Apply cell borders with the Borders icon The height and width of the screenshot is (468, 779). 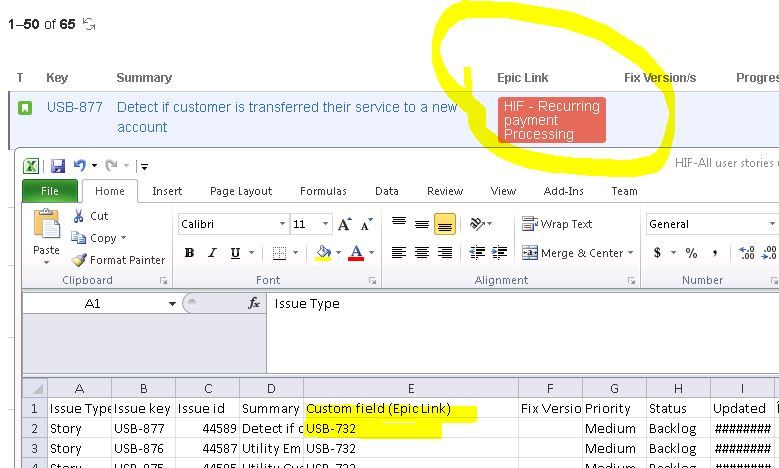279,253
